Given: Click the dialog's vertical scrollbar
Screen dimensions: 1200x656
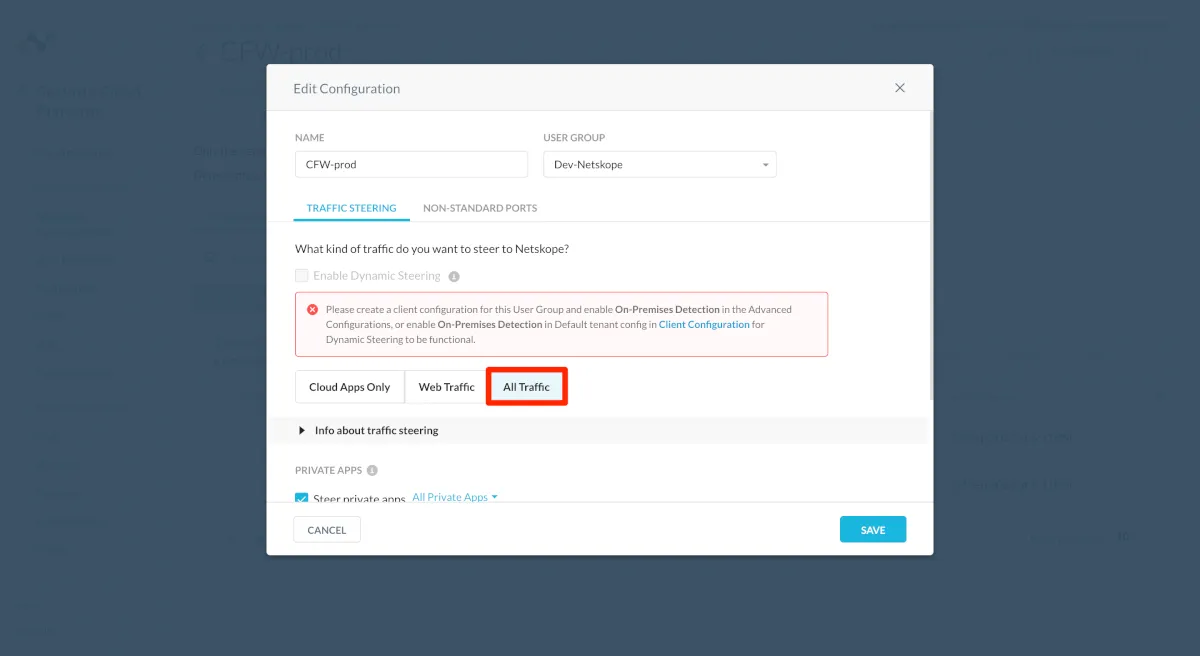Looking at the screenshot, I should tap(931, 250).
